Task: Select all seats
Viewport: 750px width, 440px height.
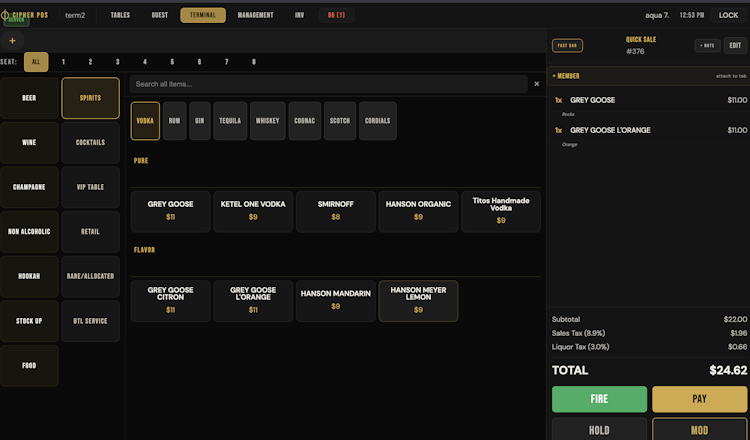Action: [36, 62]
